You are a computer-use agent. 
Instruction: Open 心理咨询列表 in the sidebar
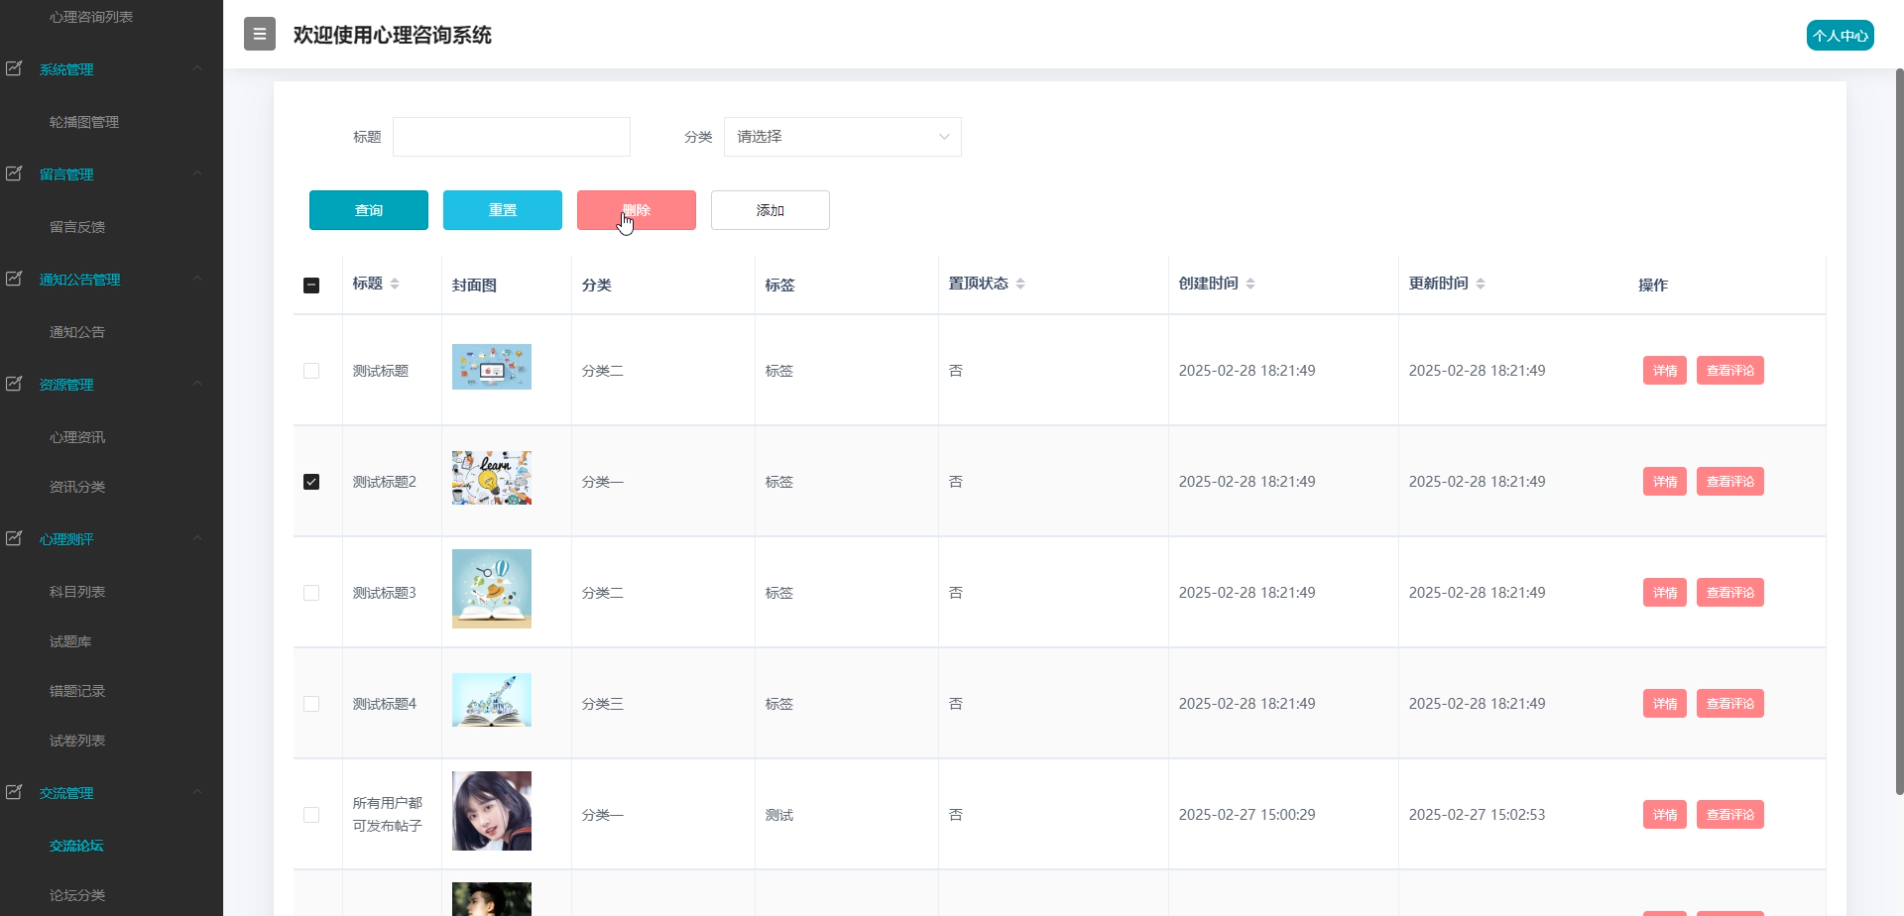click(x=91, y=17)
